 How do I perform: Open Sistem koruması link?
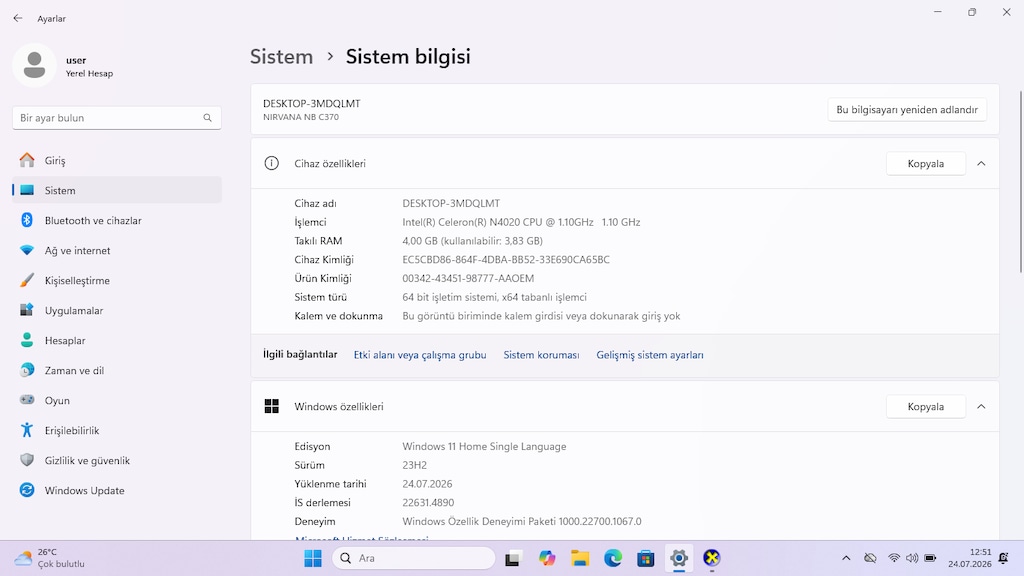click(x=541, y=355)
